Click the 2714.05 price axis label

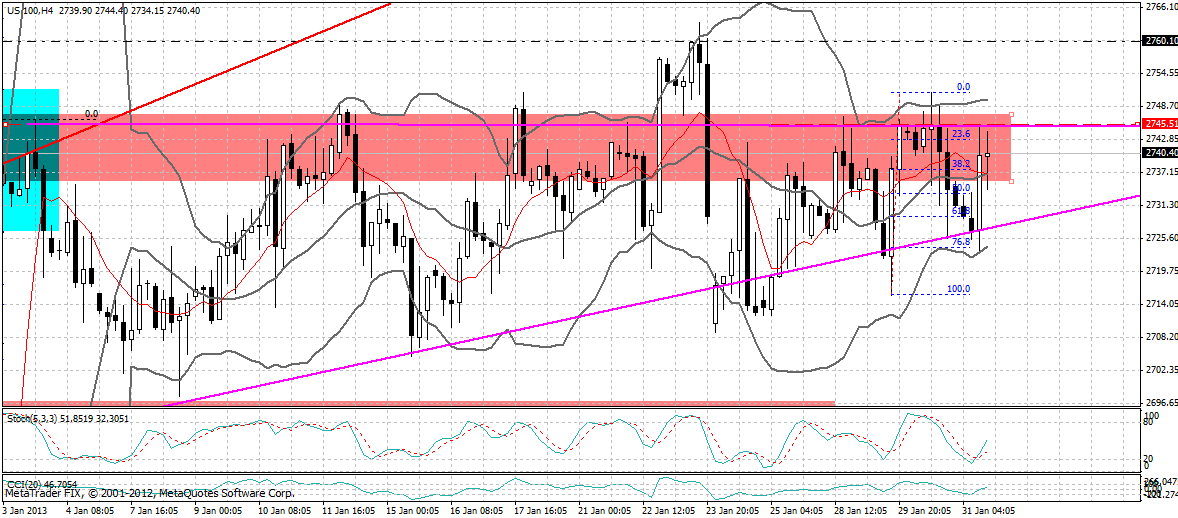pyautogui.click(x=1161, y=304)
